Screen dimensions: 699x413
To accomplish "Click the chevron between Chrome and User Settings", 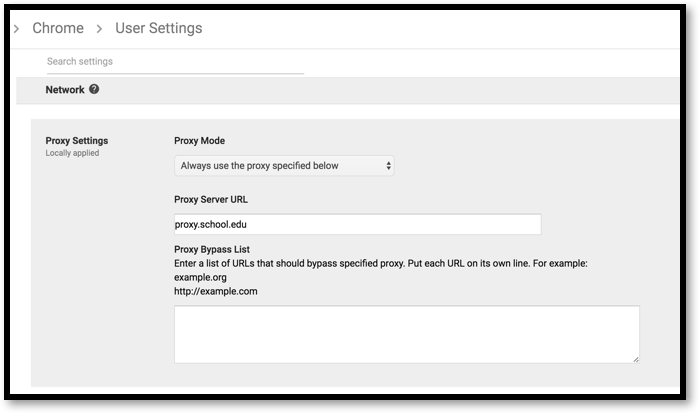I will (x=100, y=29).
